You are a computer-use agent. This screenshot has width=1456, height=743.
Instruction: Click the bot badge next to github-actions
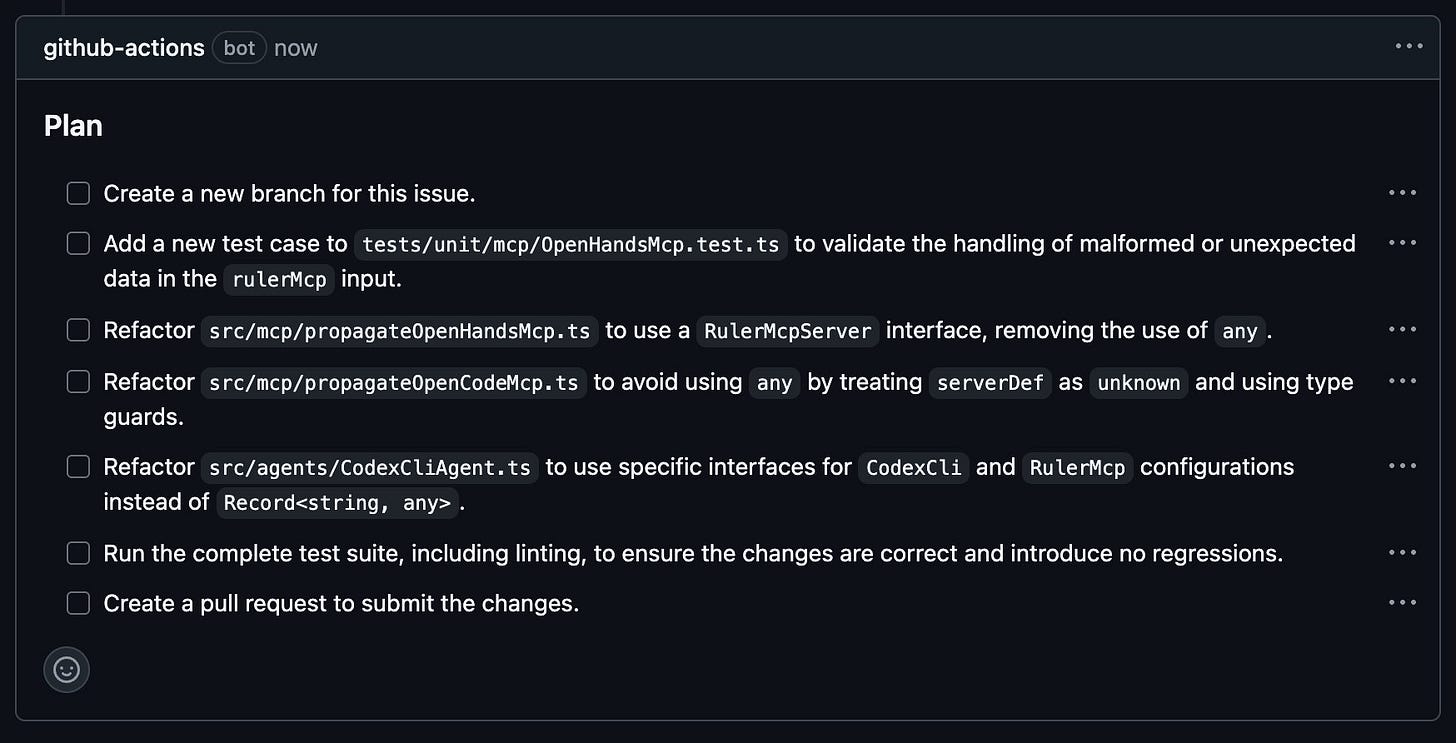point(239,47)
